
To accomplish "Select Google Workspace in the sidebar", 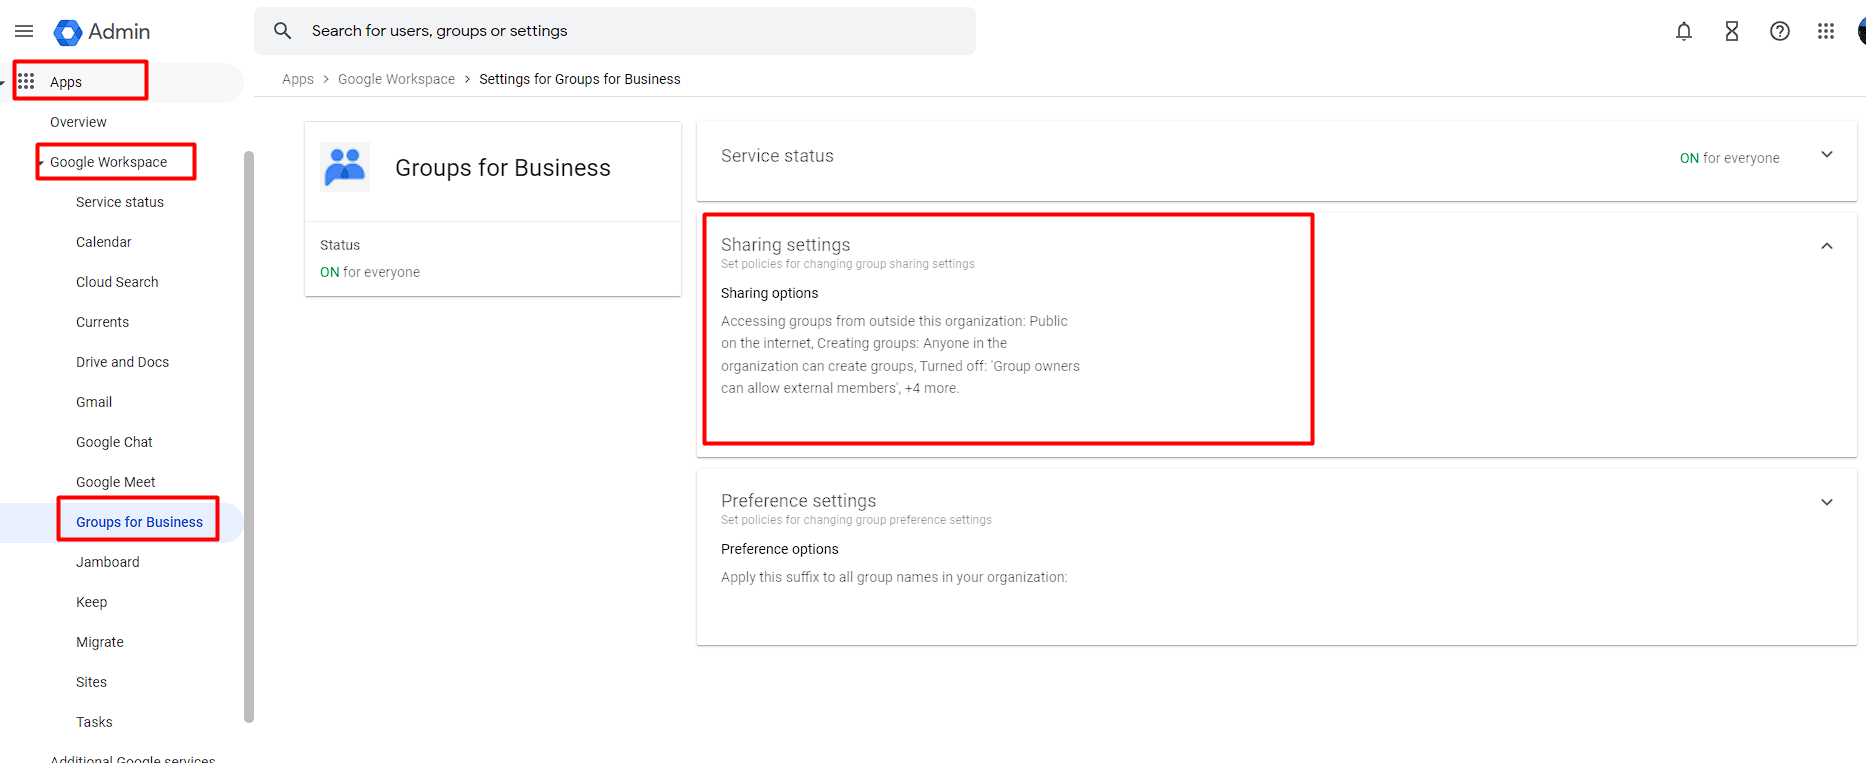I will (x=109, y=162).
